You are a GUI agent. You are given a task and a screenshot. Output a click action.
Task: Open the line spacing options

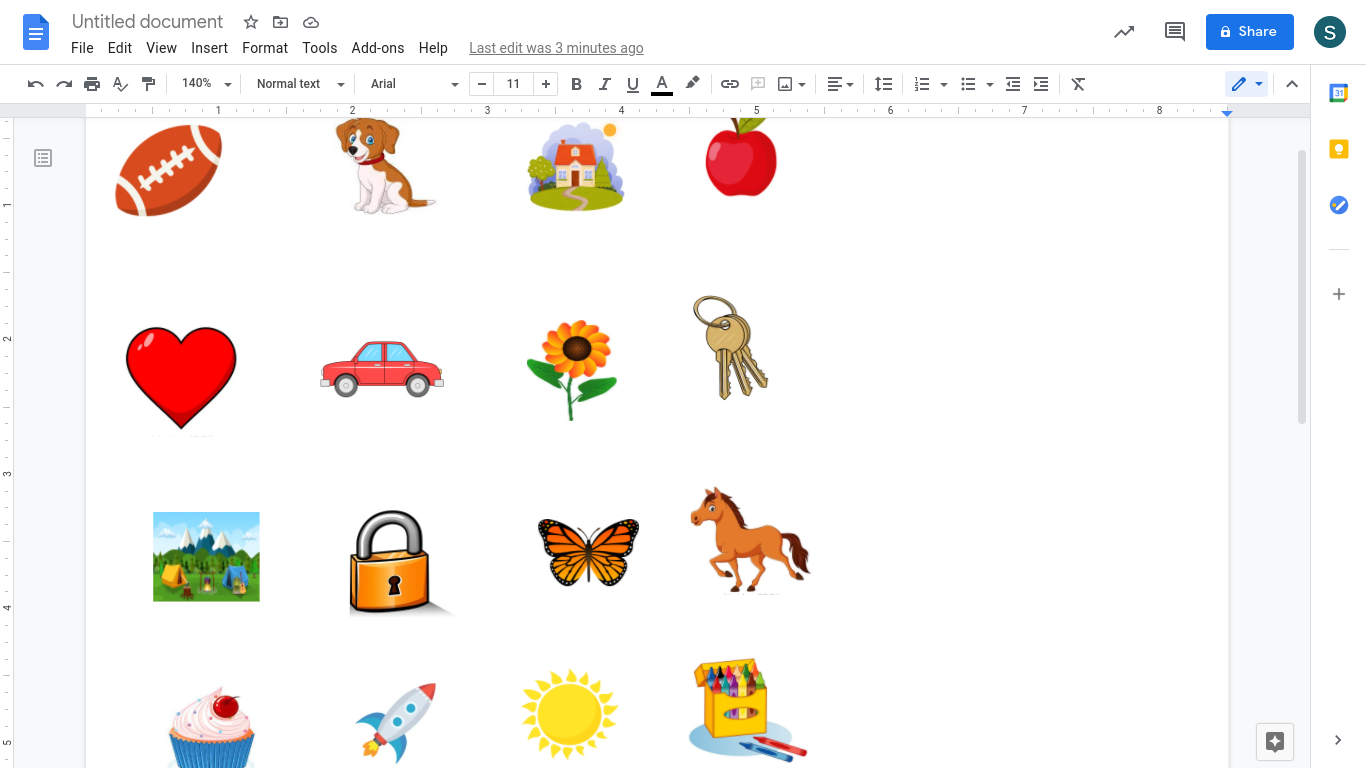[883, 84]
